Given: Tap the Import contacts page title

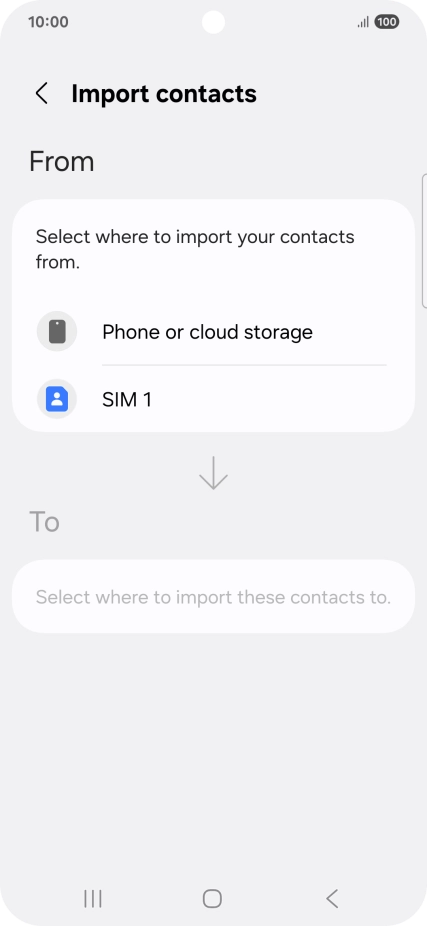Looking at the screenshot, I should 164,94.
